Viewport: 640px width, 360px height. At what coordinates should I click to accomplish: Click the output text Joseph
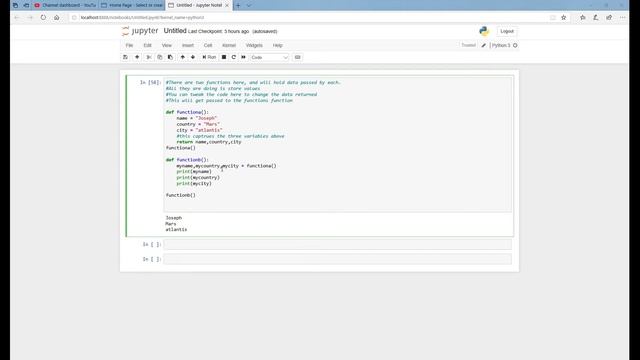(x=173, y=218)
